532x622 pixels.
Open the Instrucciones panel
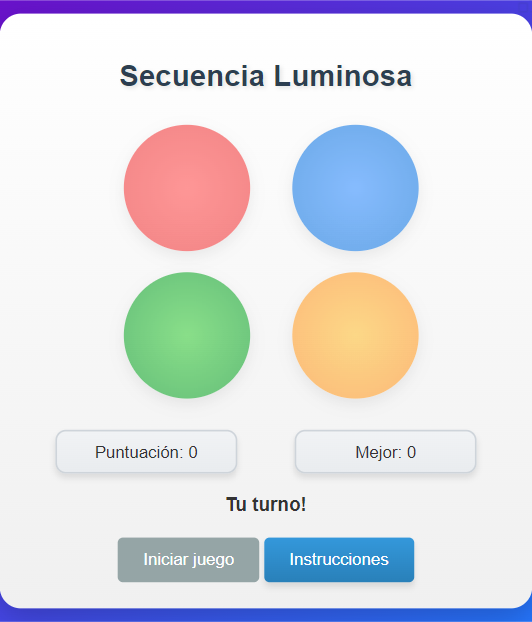(339, 560)
